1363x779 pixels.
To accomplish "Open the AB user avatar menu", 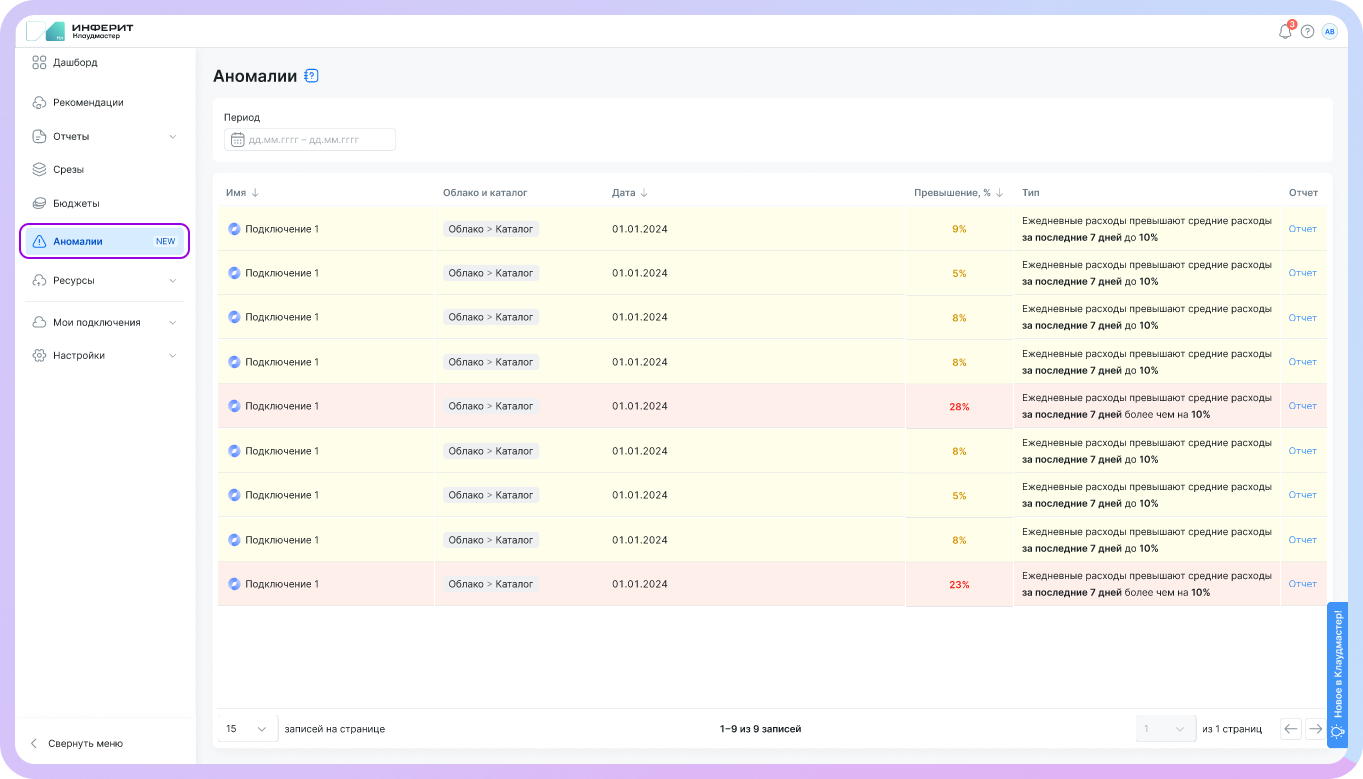I will tap(1329, 31).
